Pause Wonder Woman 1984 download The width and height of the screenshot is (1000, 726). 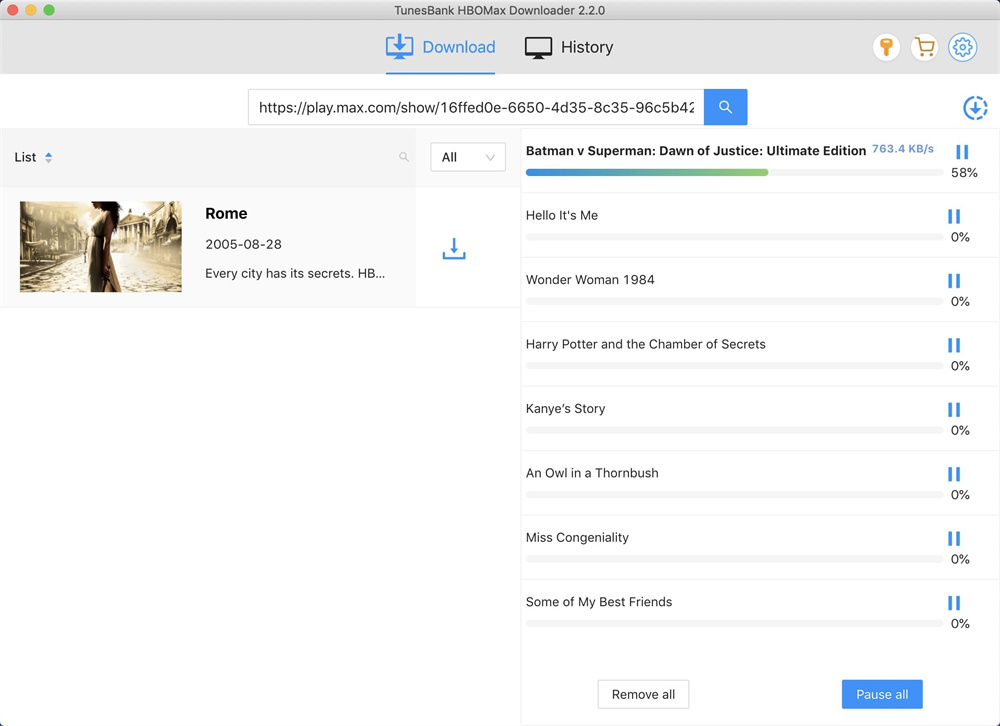pyautogui.click(x=953, y=281)
